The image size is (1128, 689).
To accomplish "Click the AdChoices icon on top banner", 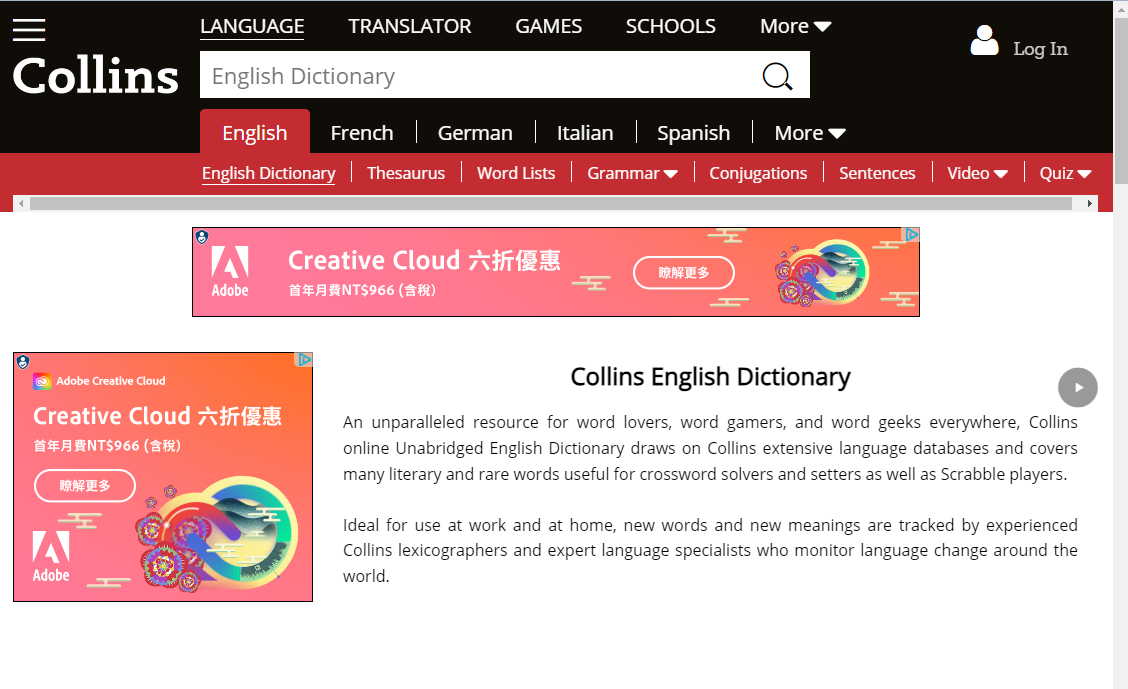I will click(911, 234).
